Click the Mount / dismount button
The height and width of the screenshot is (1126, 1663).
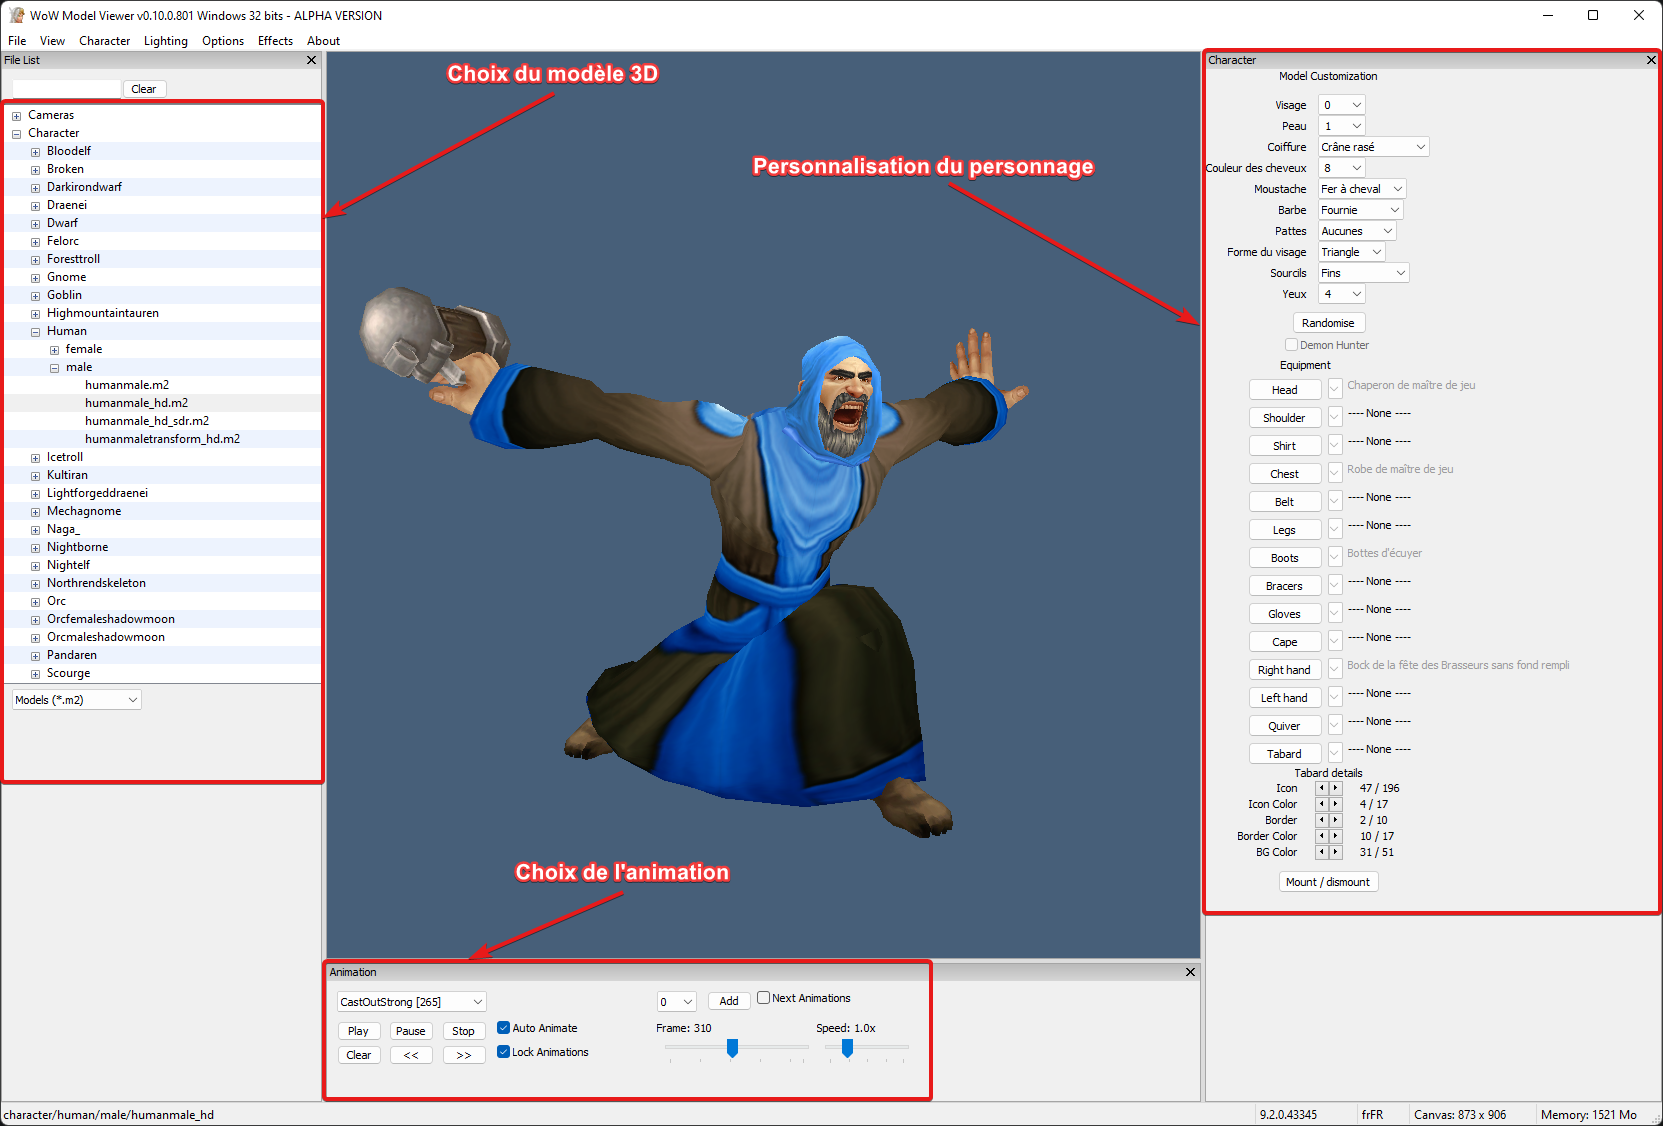pyautogui.click(x=1328, y=882)
